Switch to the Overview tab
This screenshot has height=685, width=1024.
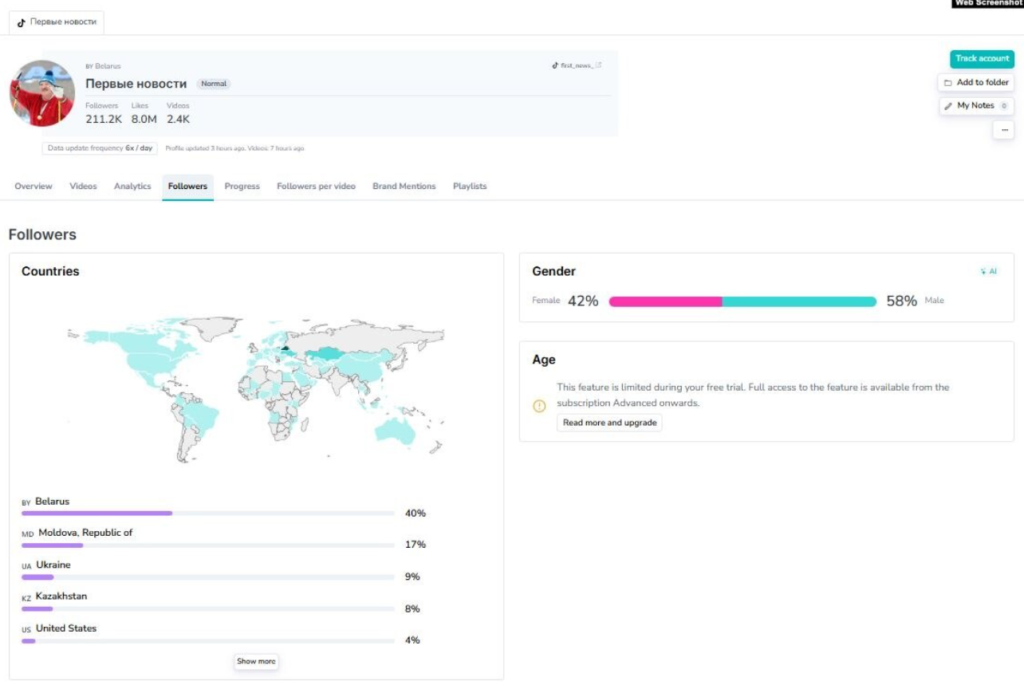tap(33, 186)
